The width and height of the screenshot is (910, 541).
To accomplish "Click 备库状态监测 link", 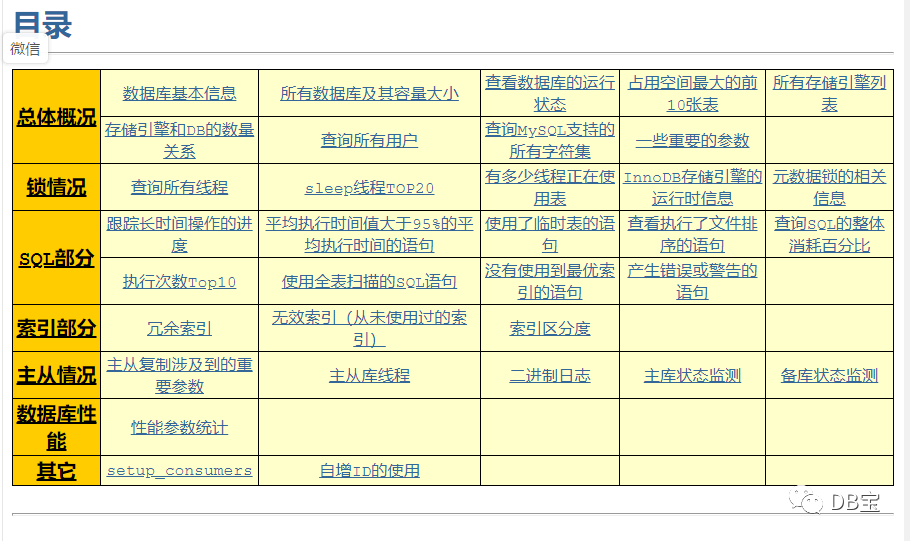I will (x=829, y=376).
